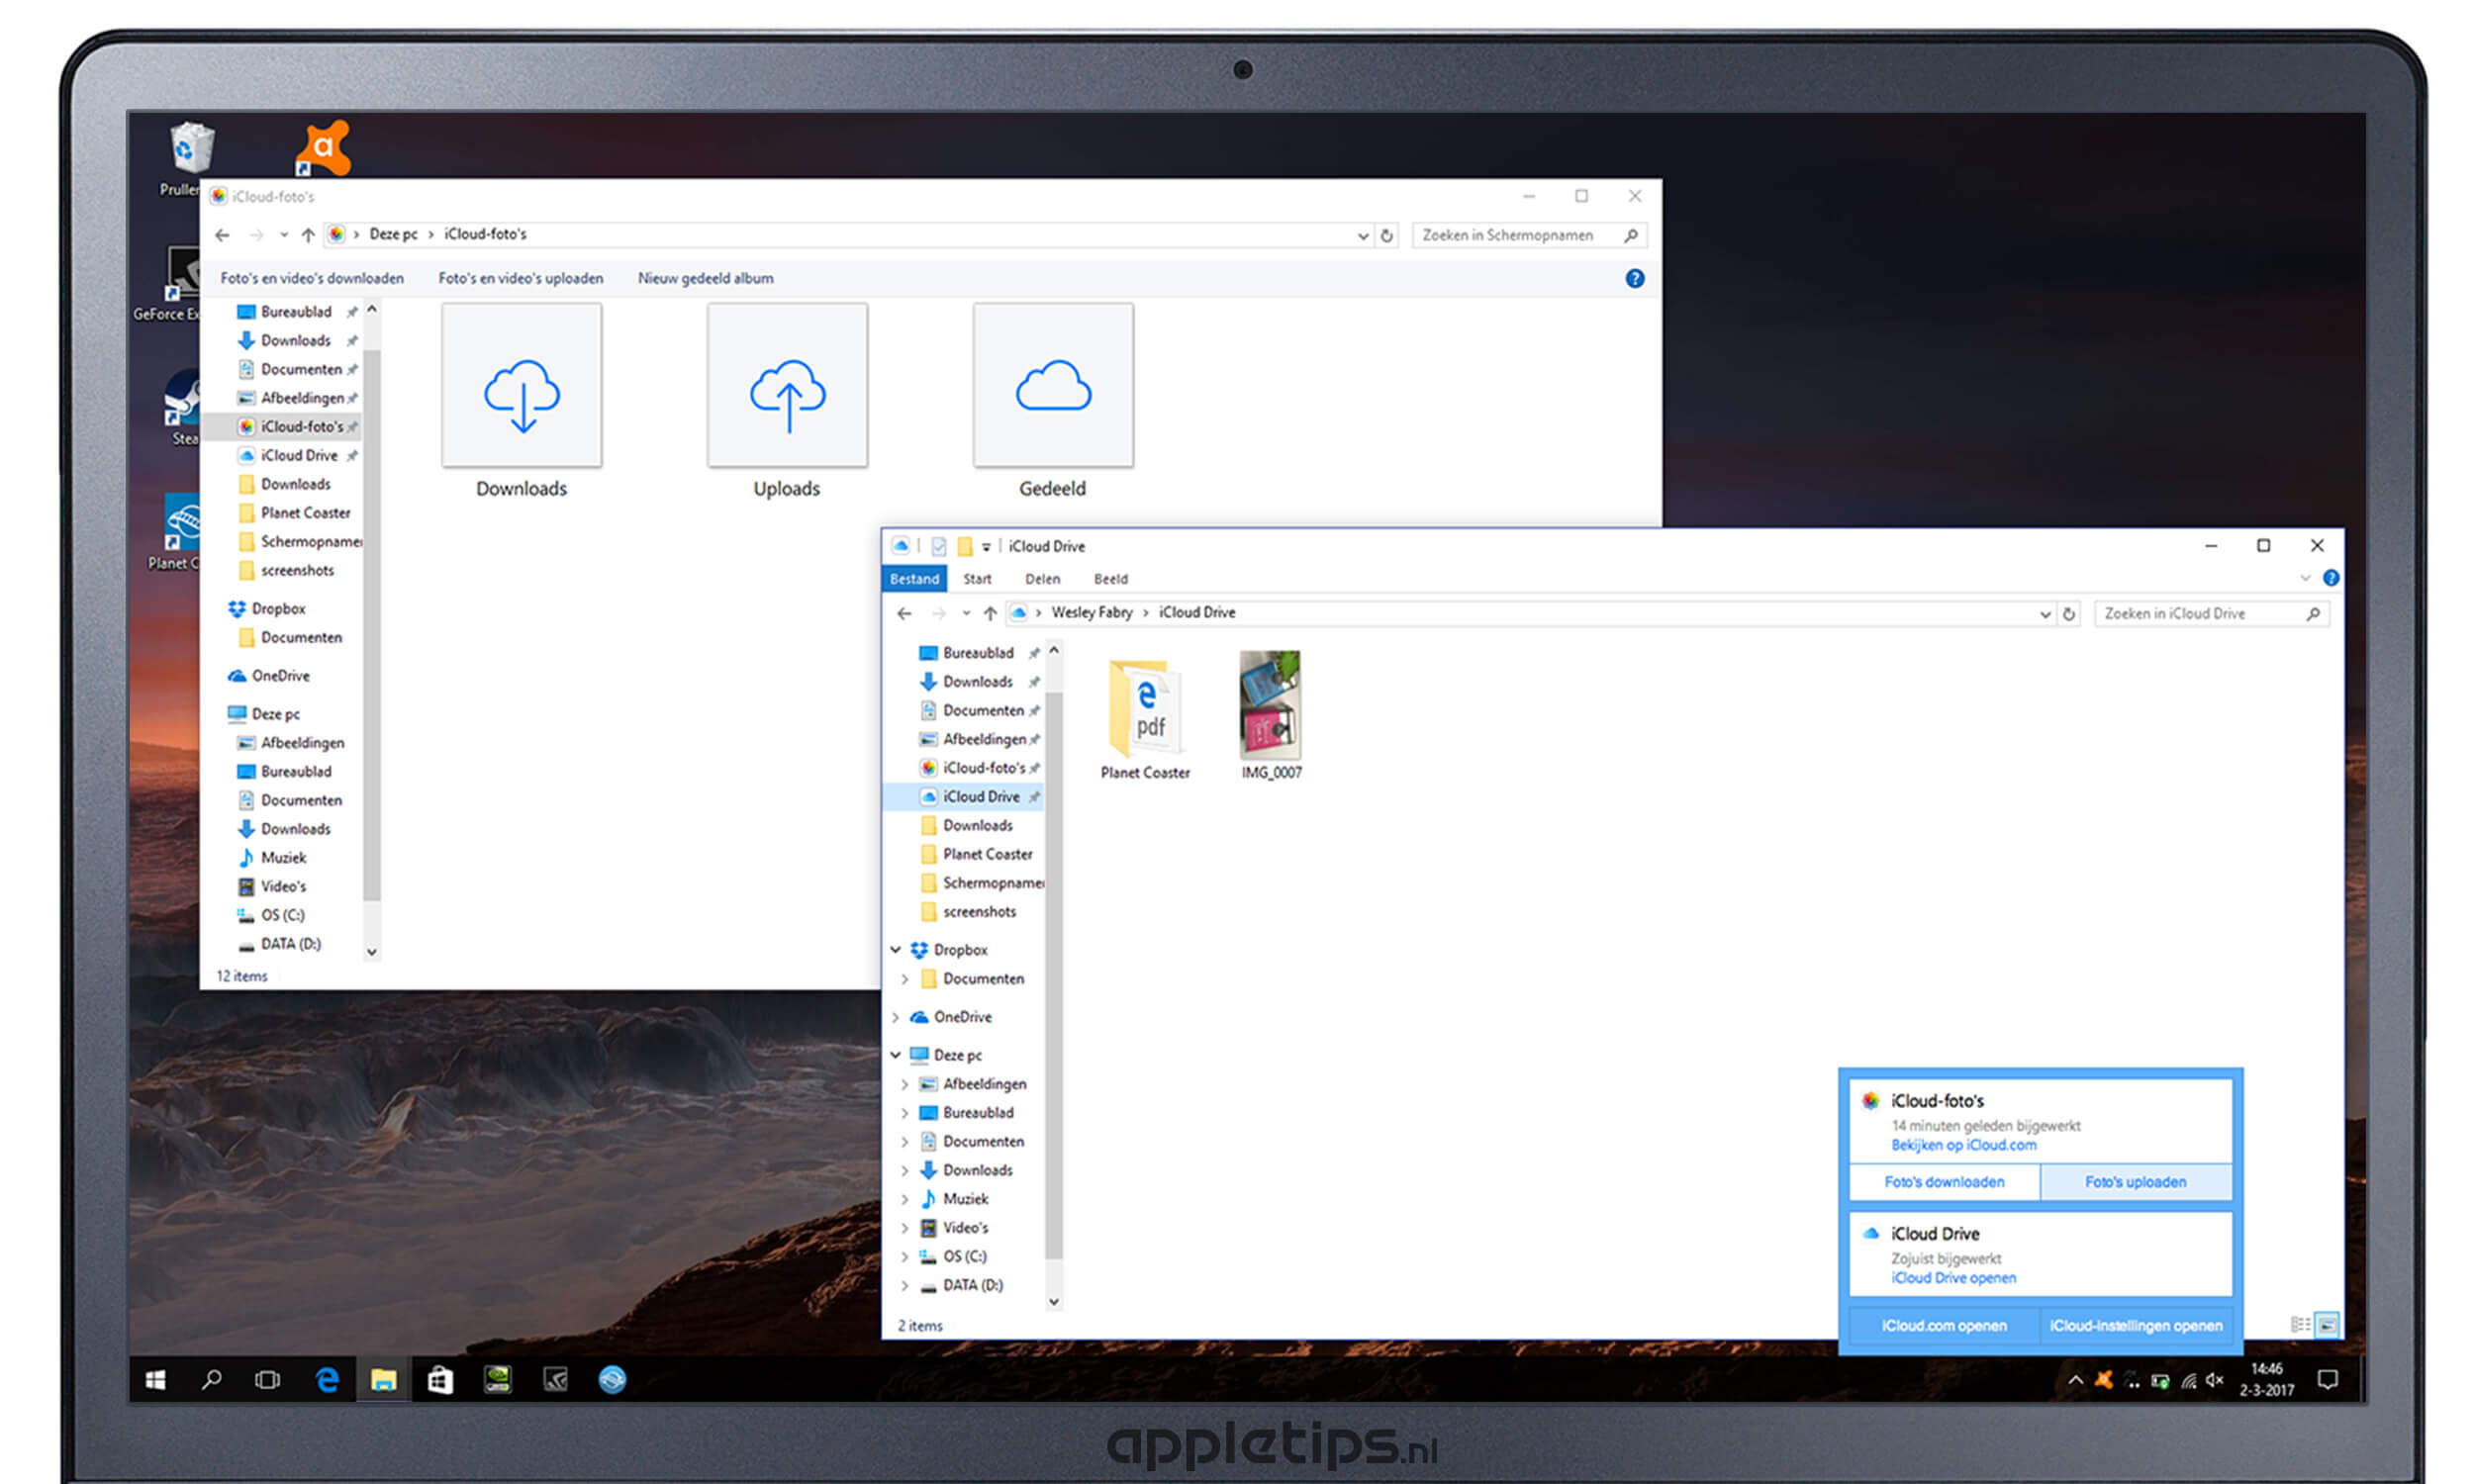Image resolution: width=2474 pixels, height=1484 pixels.
Task: Expand OS (C:) in iCloud Drive tree
Action: [x=905, y=1257]
